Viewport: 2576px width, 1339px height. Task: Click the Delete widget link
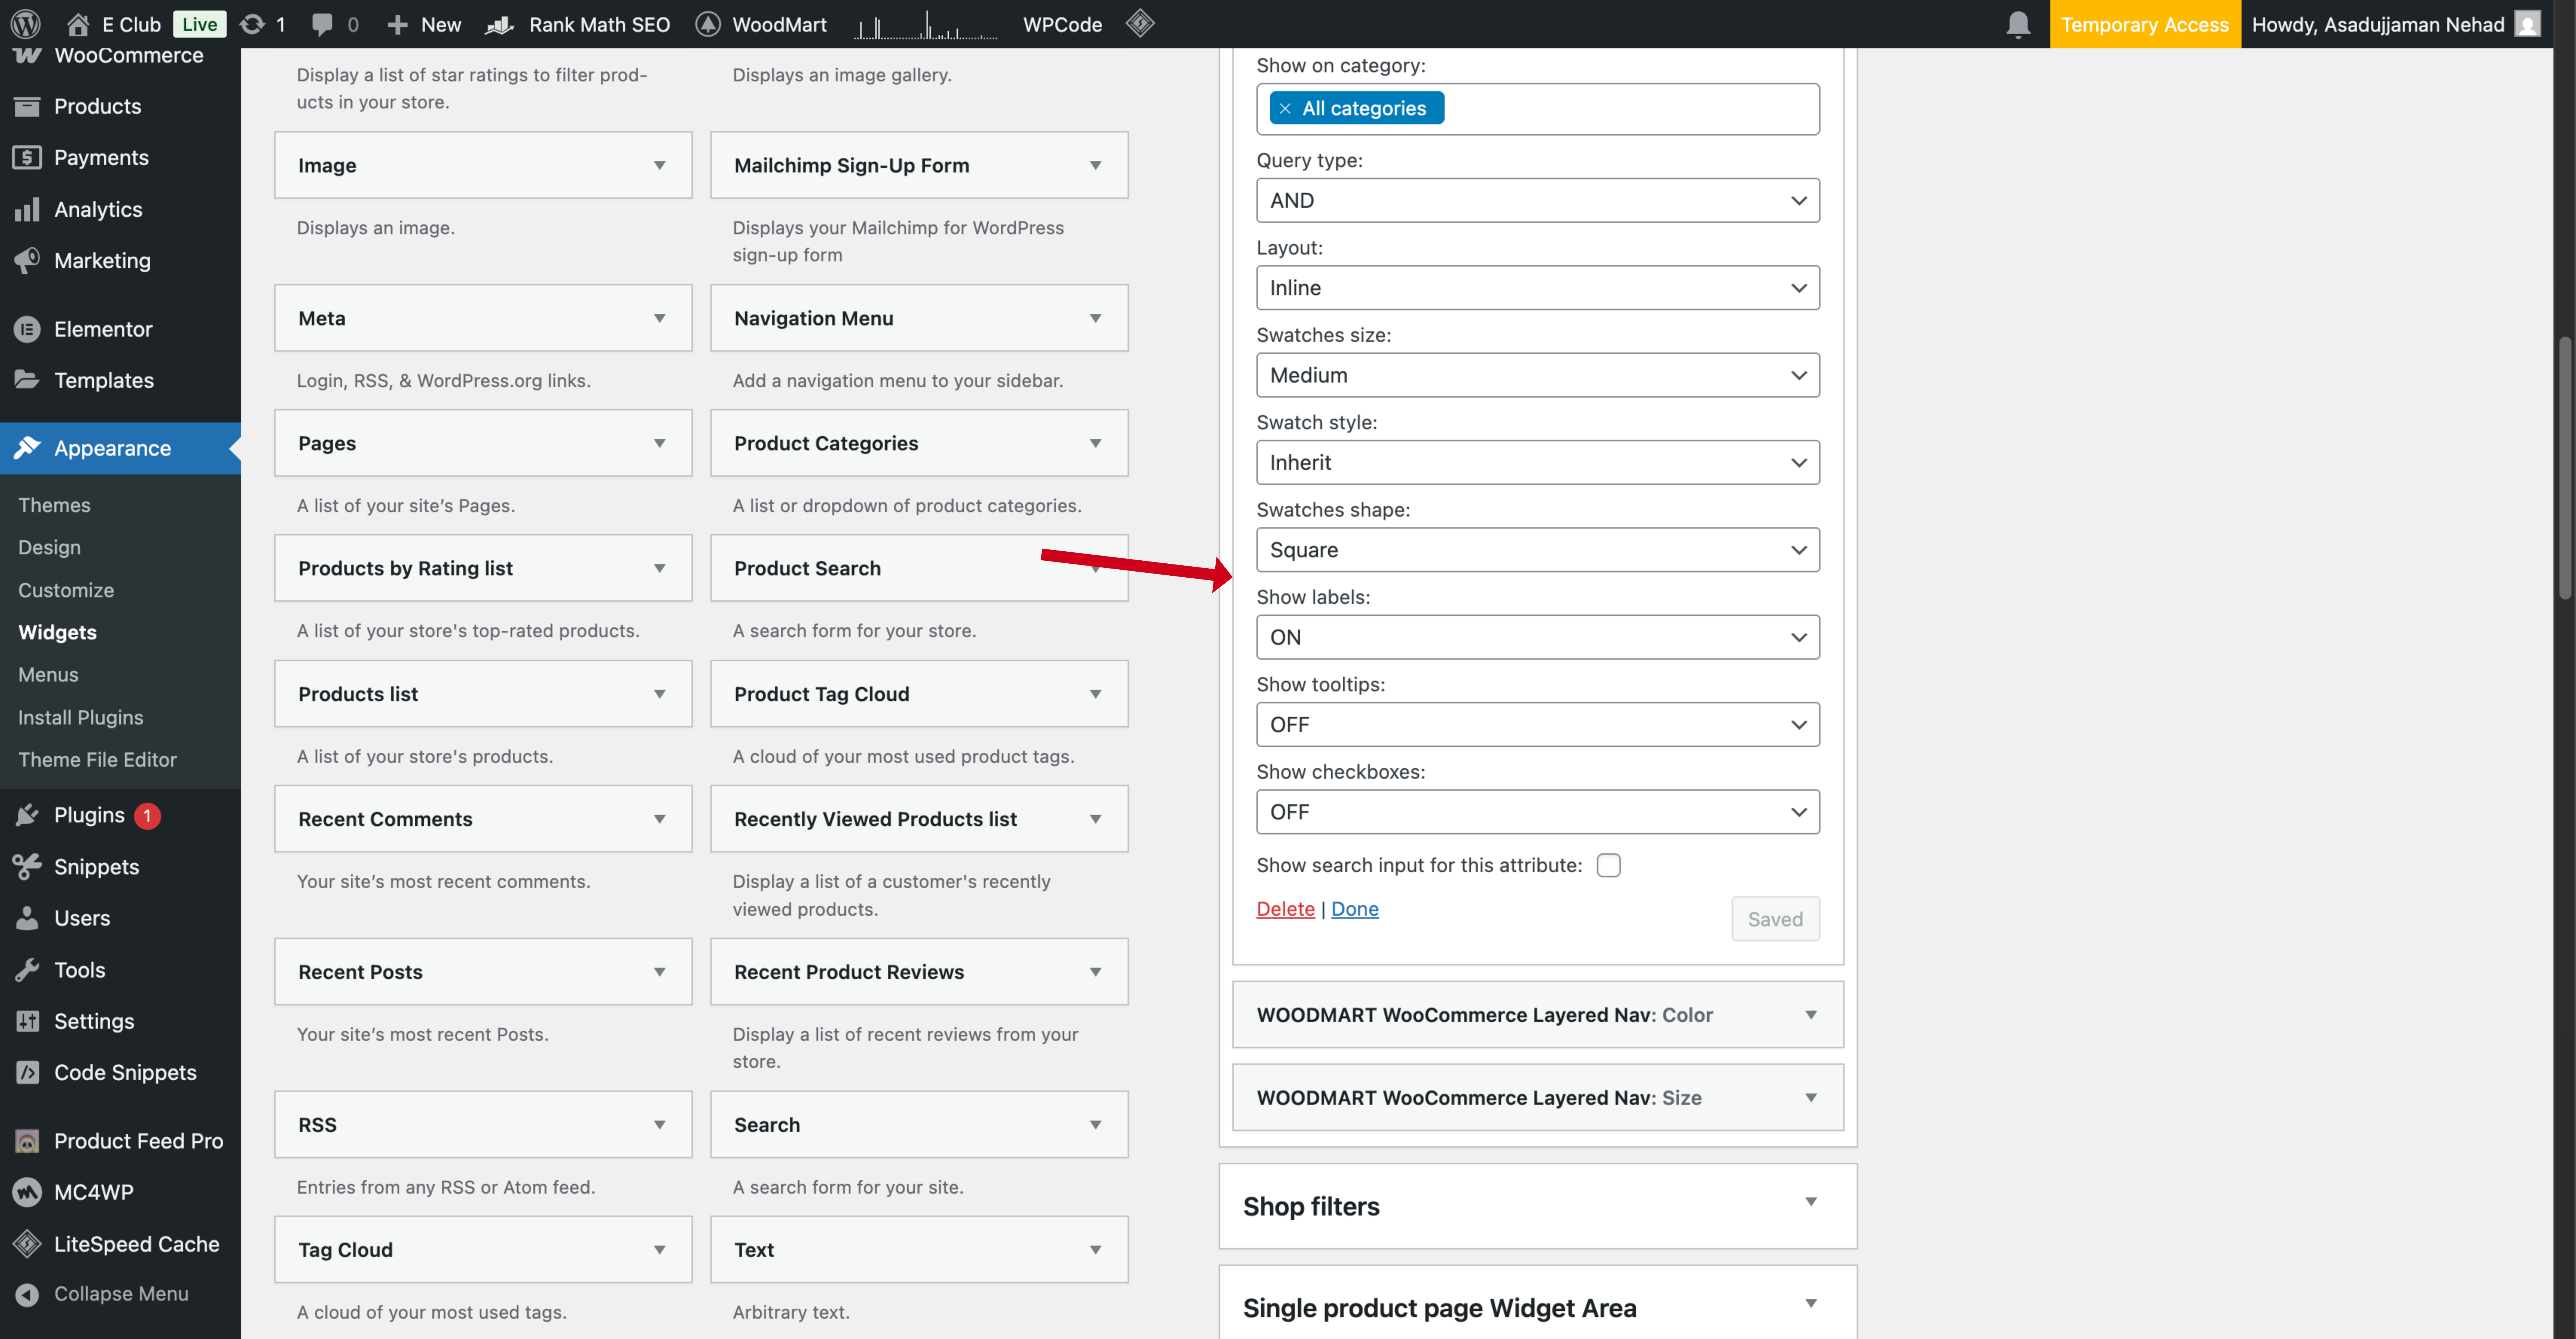(1285, 909)
